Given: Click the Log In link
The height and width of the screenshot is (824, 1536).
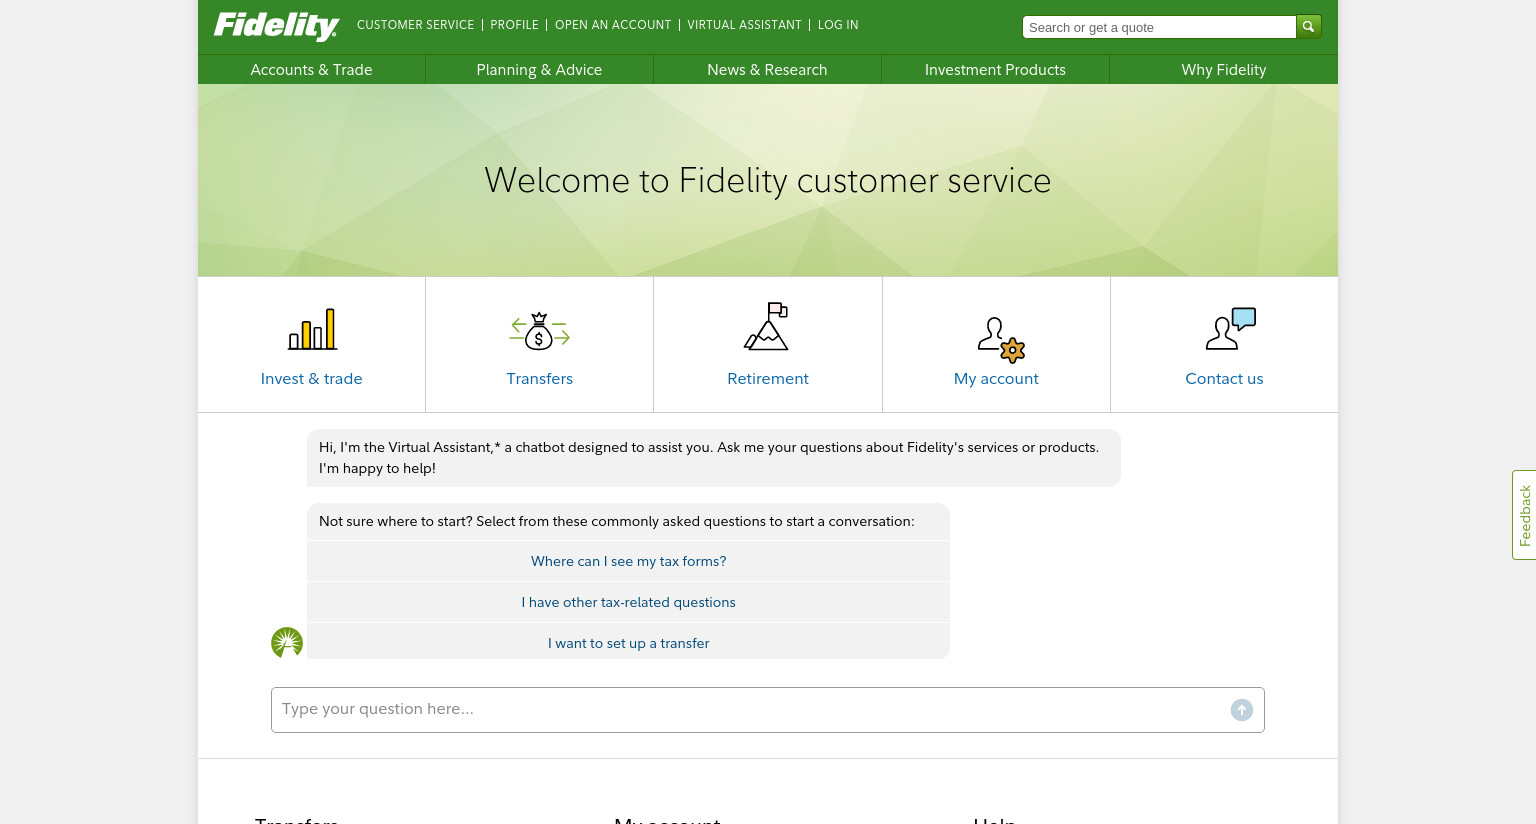Looking at the screenshot, I should point(838,25).
